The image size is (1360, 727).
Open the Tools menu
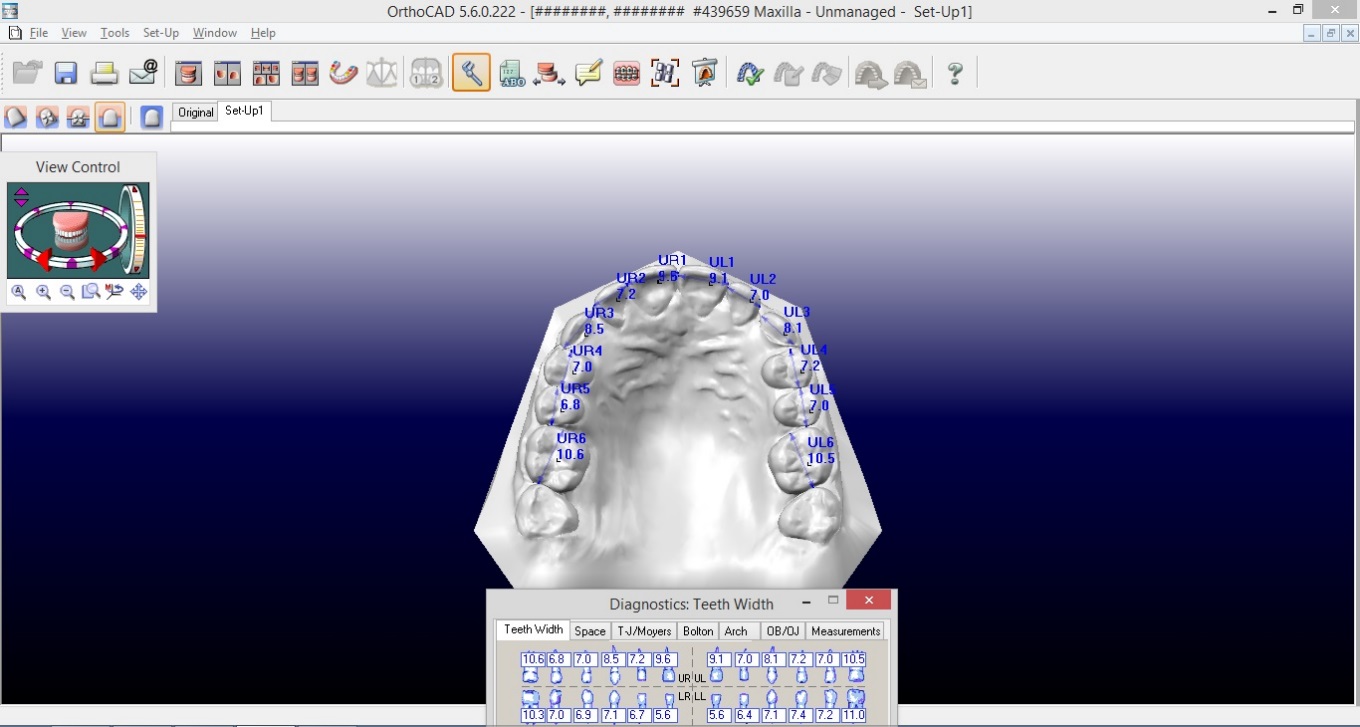click(x=115, y=33)
